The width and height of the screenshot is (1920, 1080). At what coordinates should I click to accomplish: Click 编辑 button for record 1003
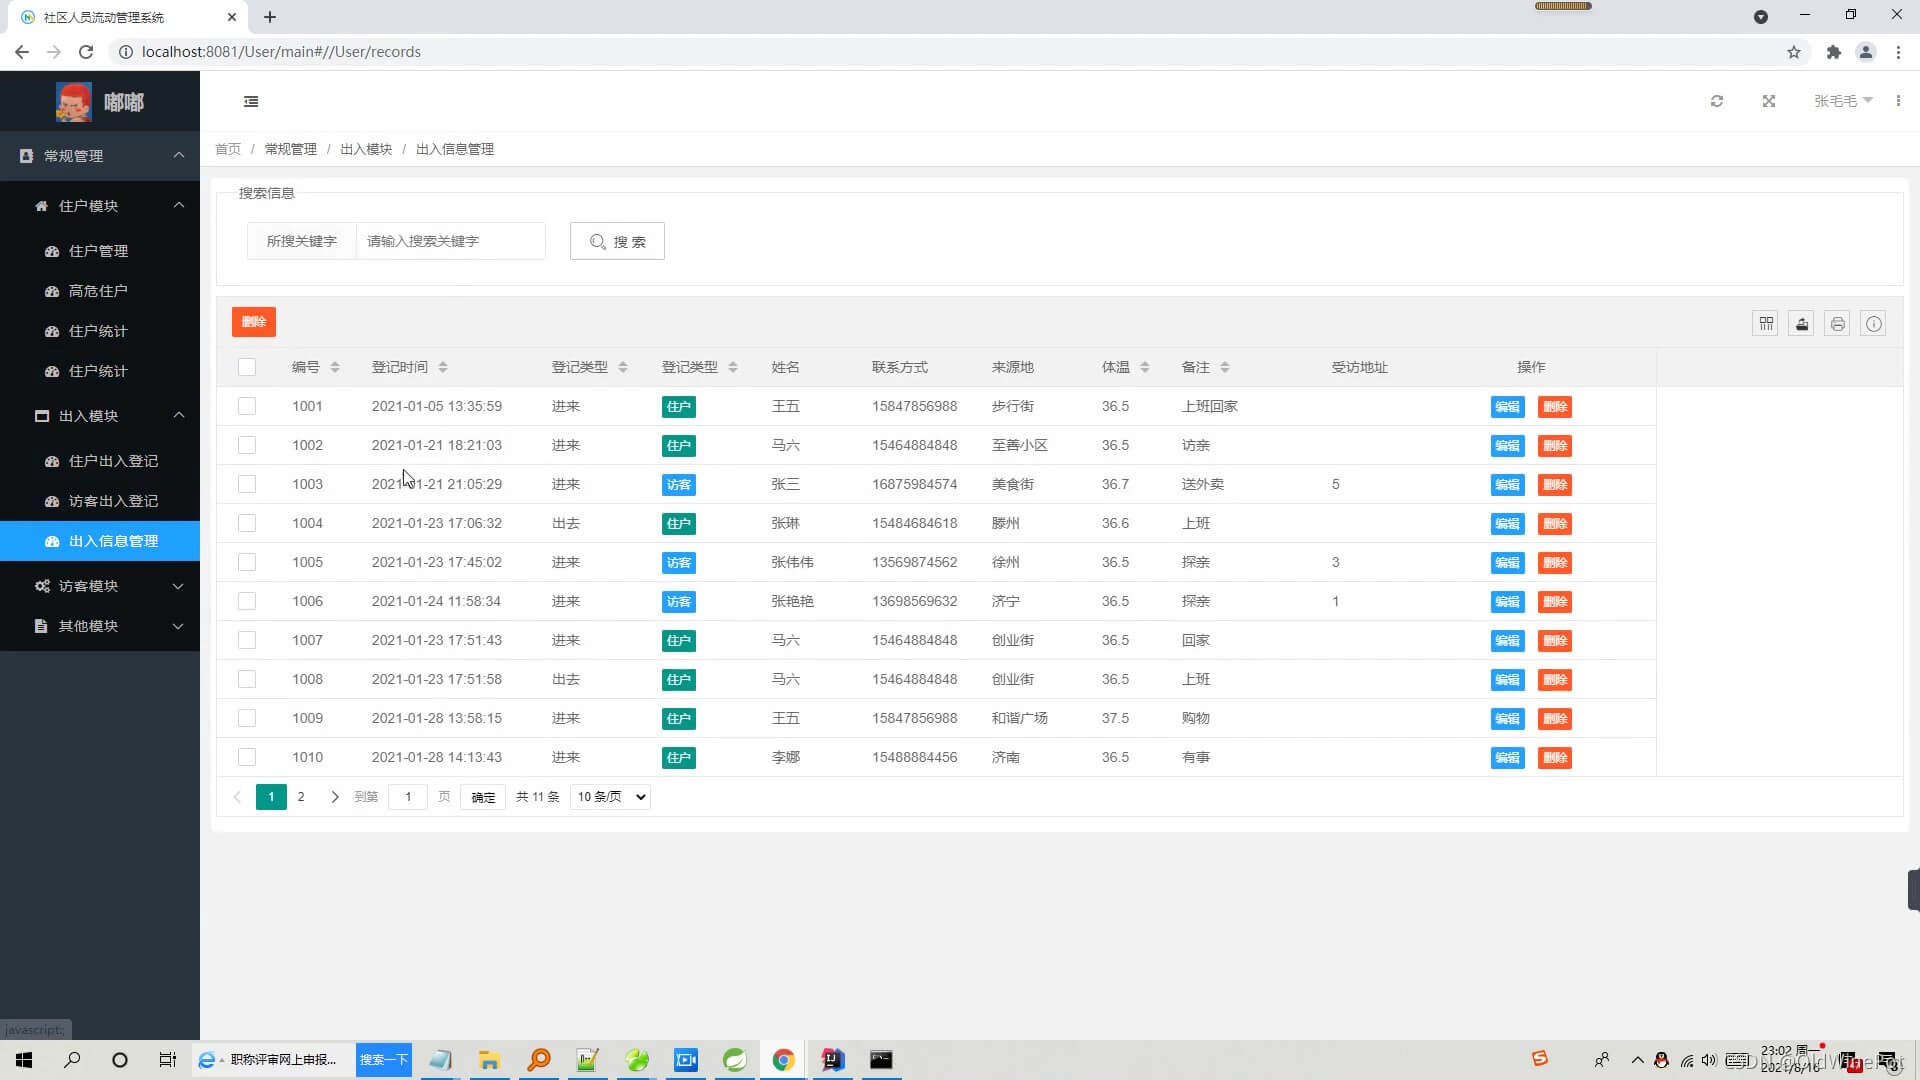pyautogui.click(x=1507, y=484)
